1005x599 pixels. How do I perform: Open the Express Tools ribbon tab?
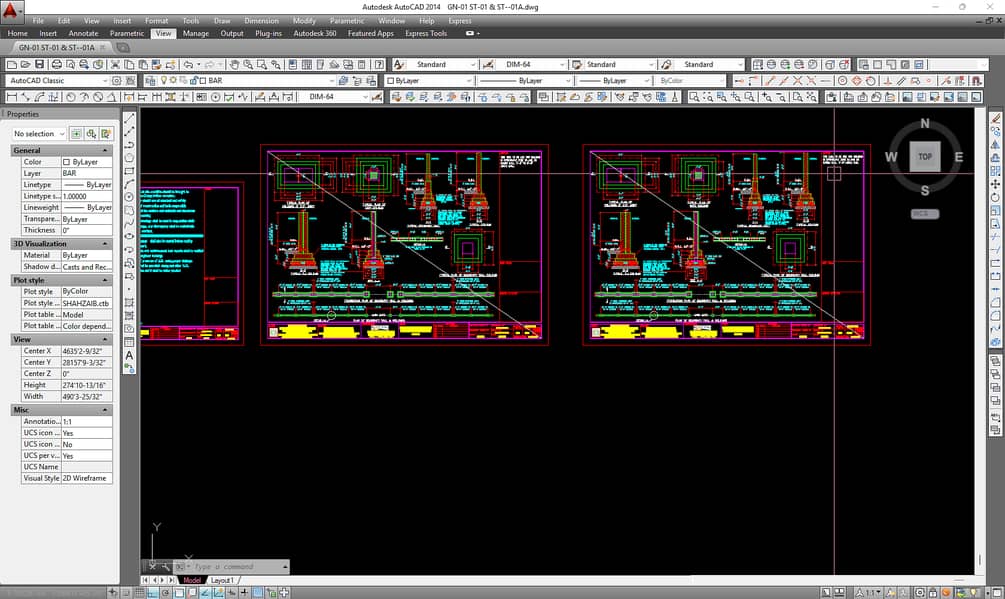[x=426, y=33]
